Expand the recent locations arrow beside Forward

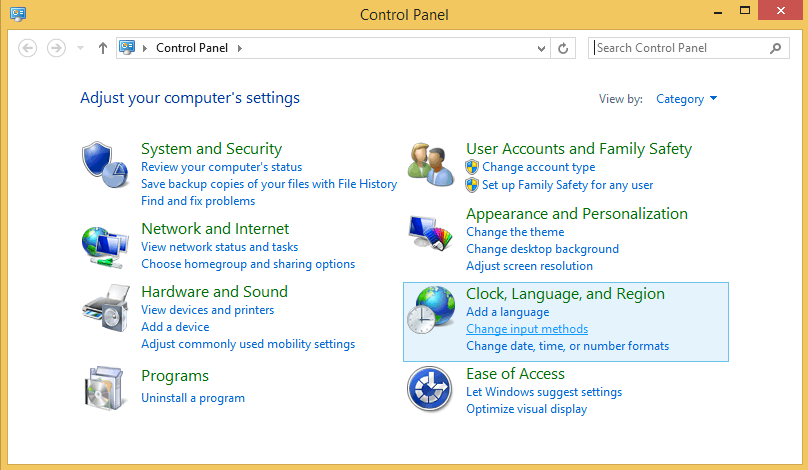(80, 48)
